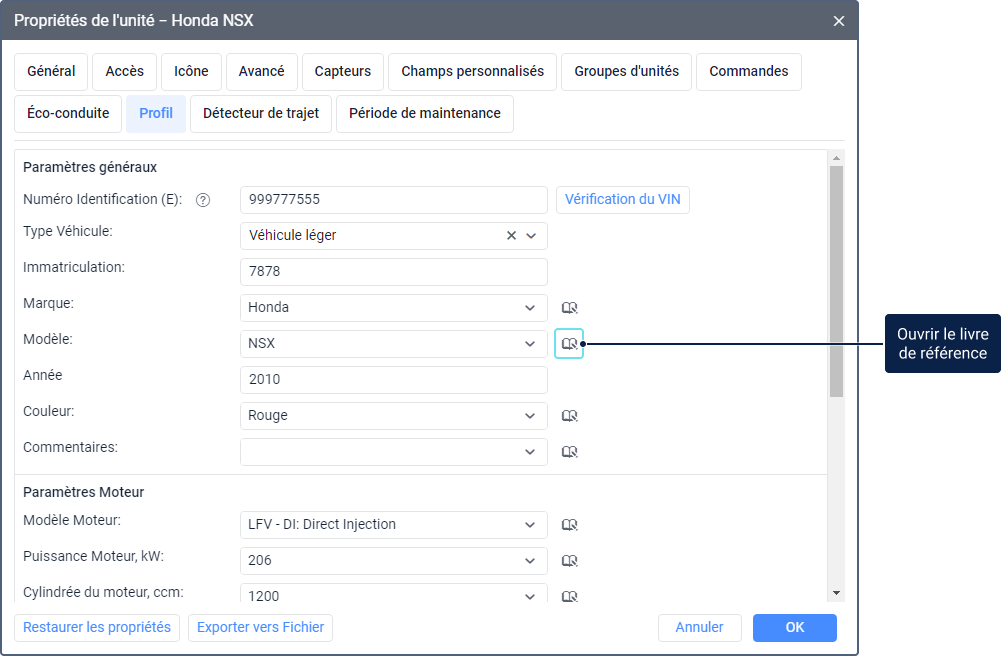Expand the Marque dropdown showing Honda
The width and height of the screenshot is (1003, 656).
click(530, 308)
